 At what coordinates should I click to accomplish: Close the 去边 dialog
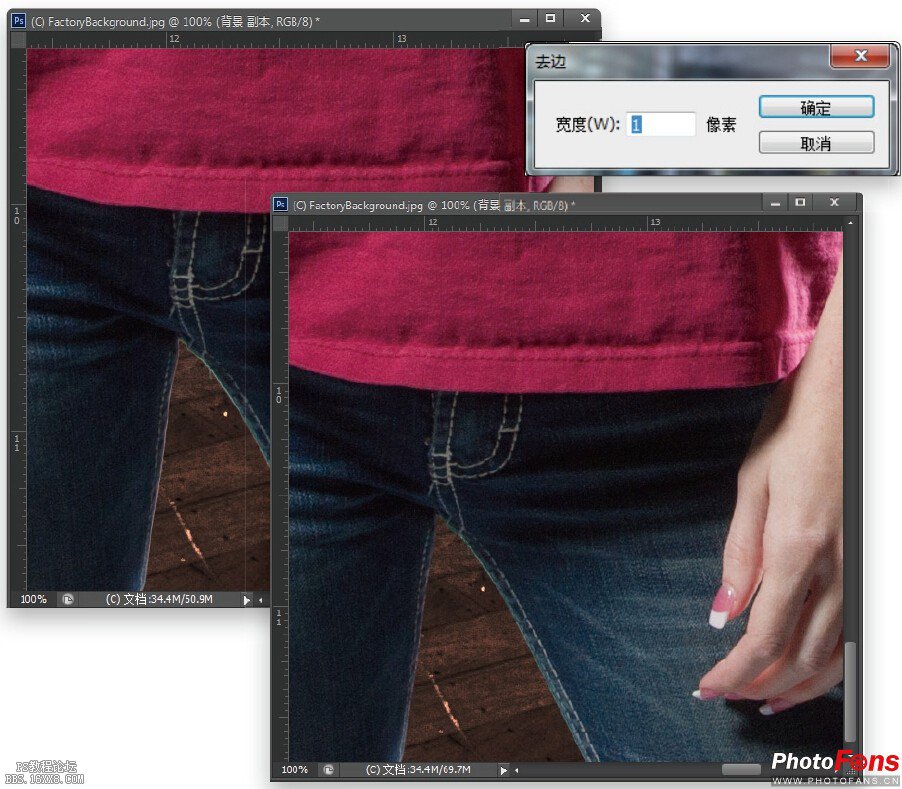click(x=860, y=56)
